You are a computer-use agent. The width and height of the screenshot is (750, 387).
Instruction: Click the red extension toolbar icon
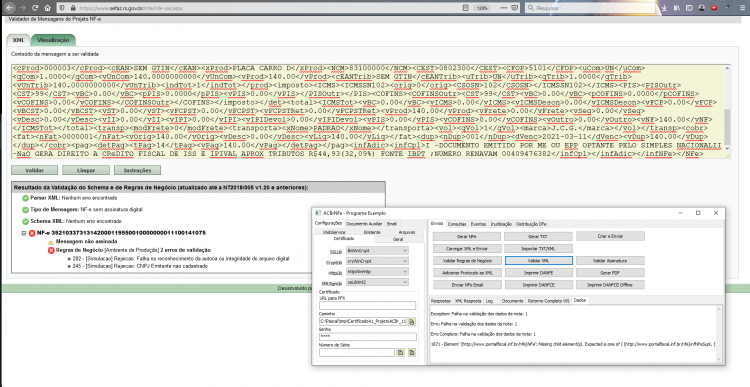[714, 8]
